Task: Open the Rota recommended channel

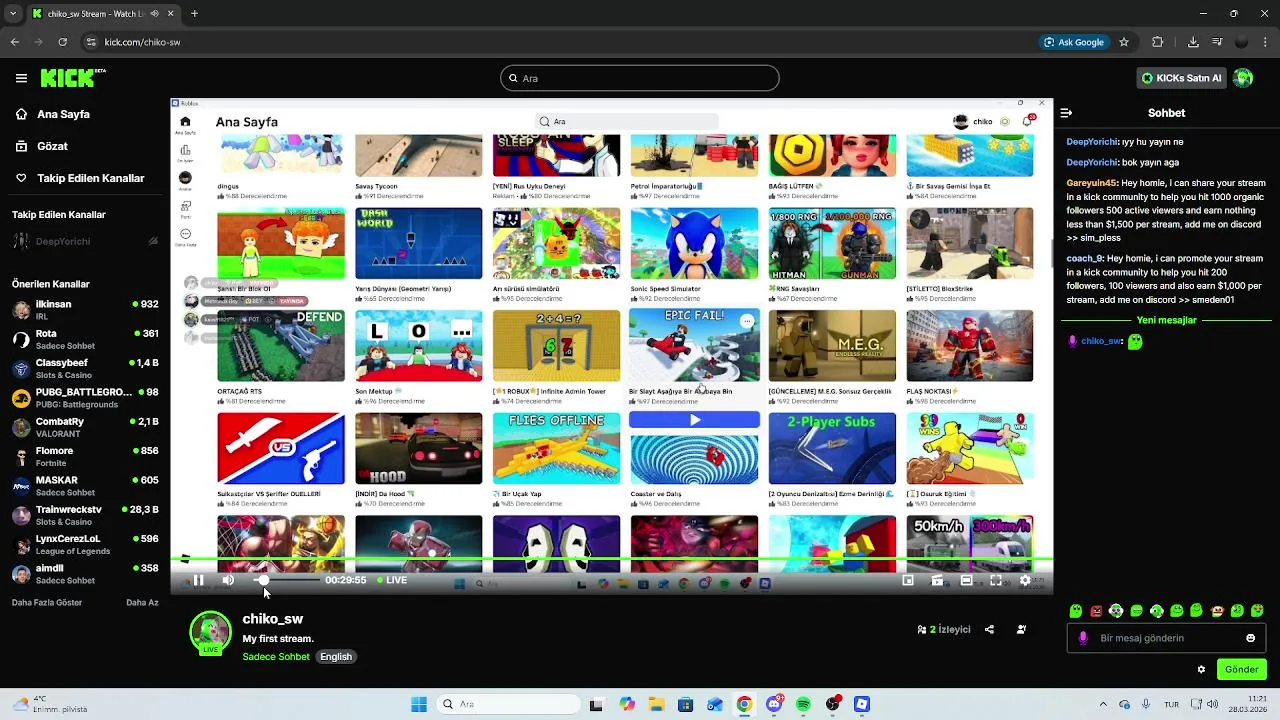Action: 84,339
